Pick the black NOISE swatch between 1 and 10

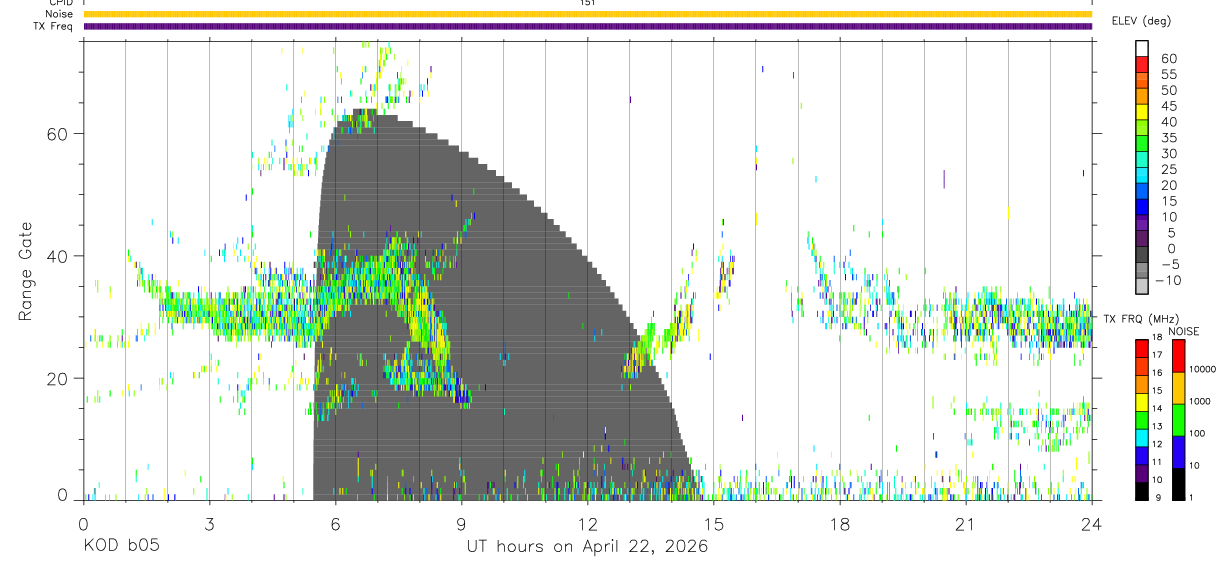tap(1179, 484)
